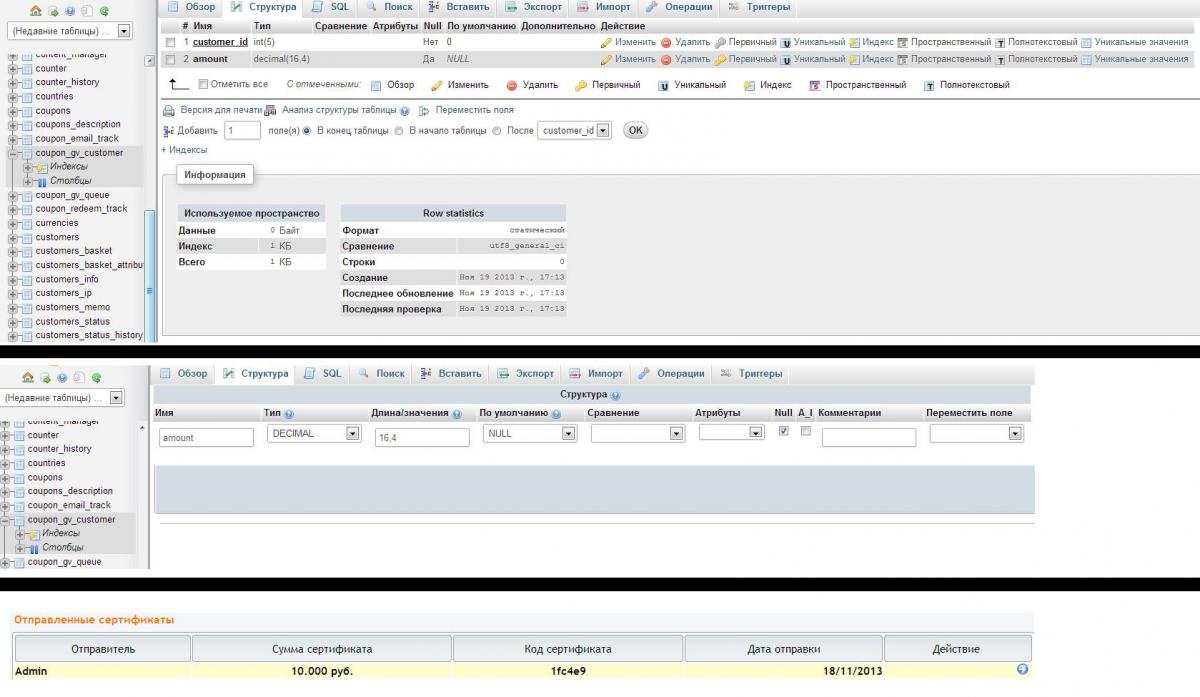The height and width of the screenshot is (697, 1200).
Task: Expand the По умолчанию NULL dropdown
Action: pos(529,434)
